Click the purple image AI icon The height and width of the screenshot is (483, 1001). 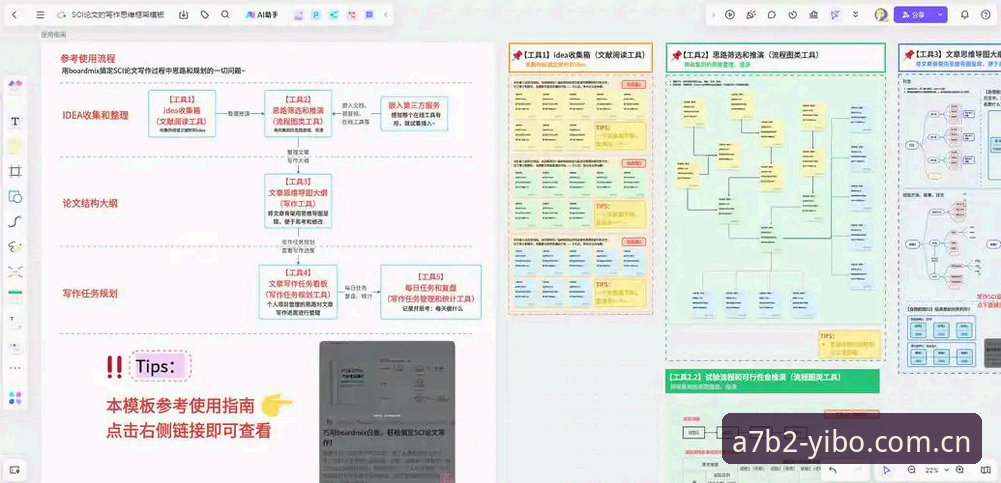[x=298, y=15]
